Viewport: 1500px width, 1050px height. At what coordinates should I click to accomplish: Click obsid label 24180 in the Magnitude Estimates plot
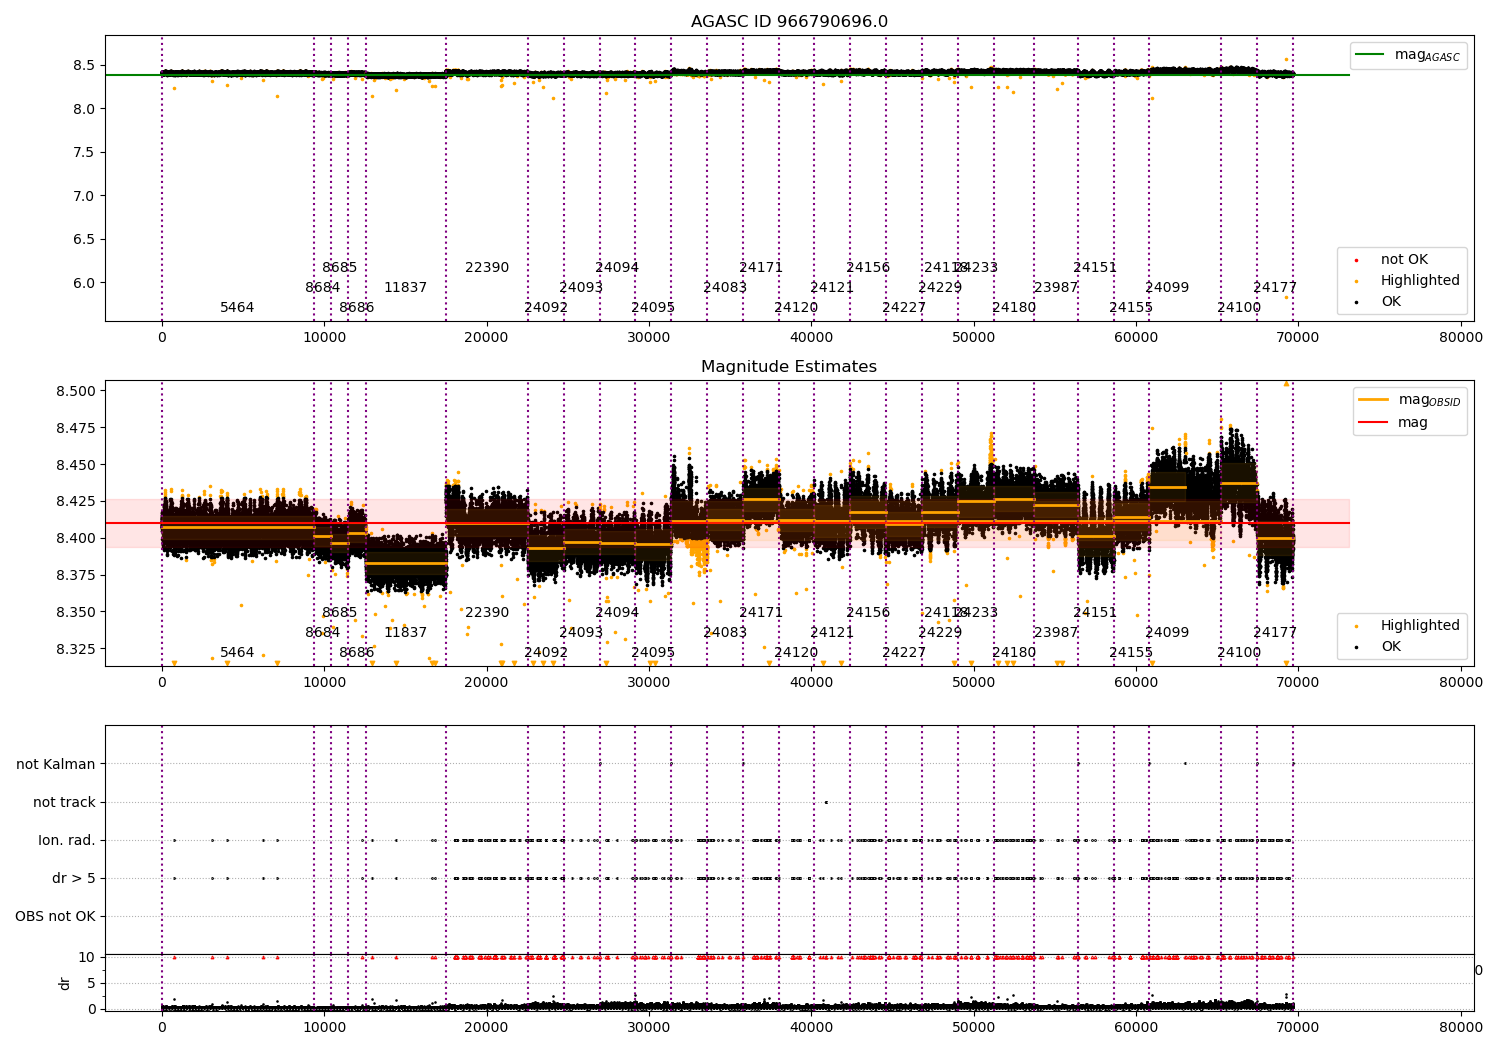(1014, 652)
